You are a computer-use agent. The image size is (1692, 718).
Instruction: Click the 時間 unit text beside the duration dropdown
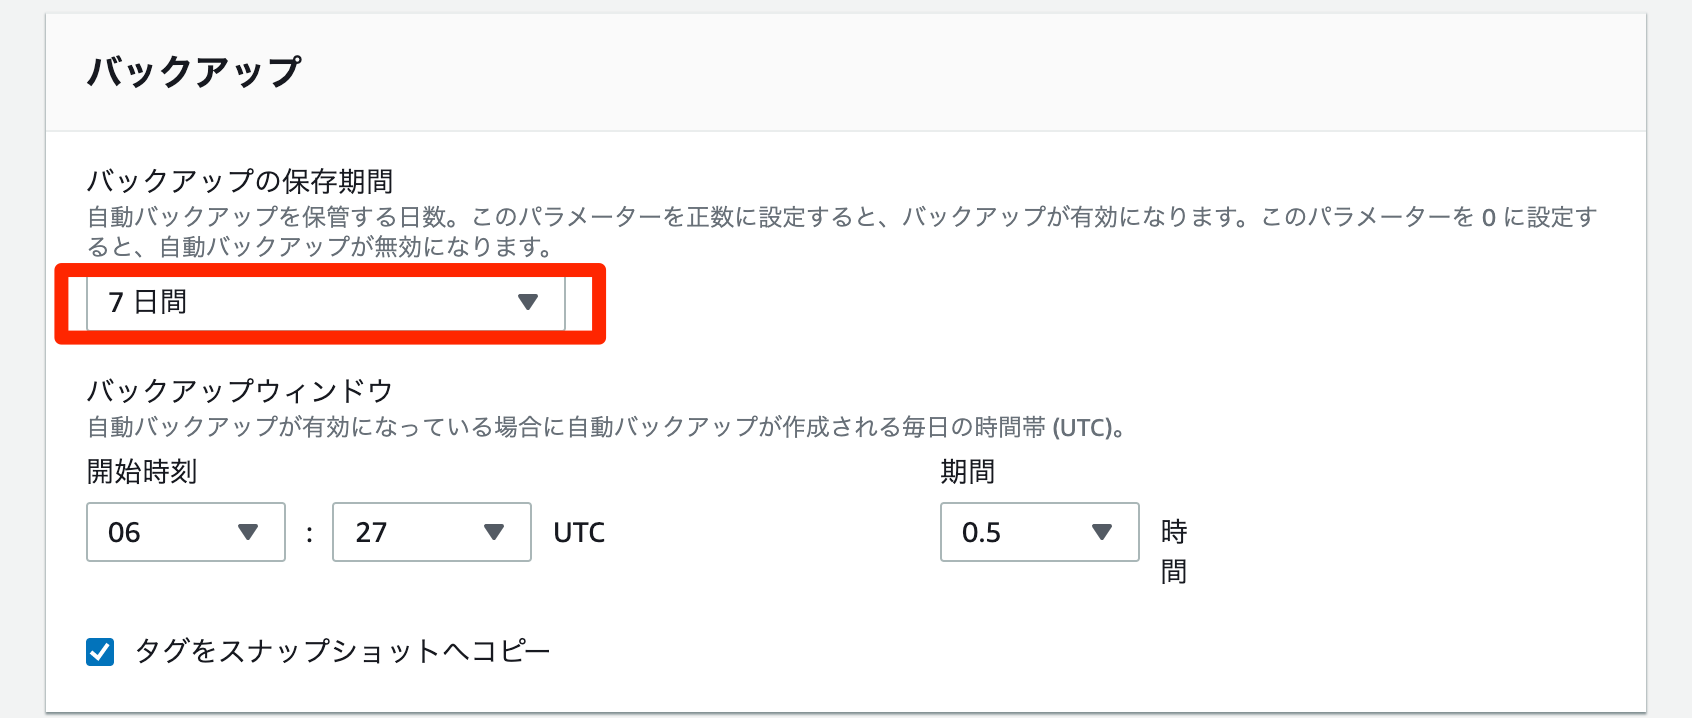click(1174, 551)
